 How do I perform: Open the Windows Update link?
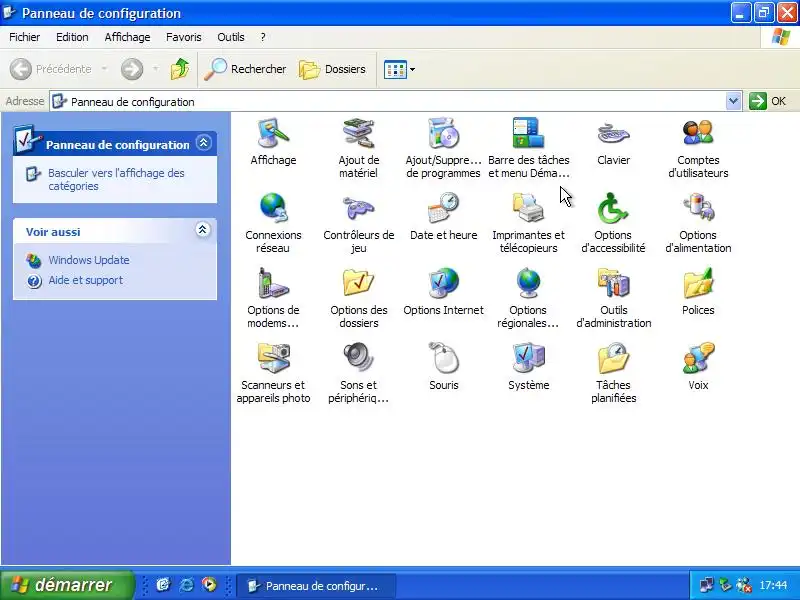(x=89, y=260)
